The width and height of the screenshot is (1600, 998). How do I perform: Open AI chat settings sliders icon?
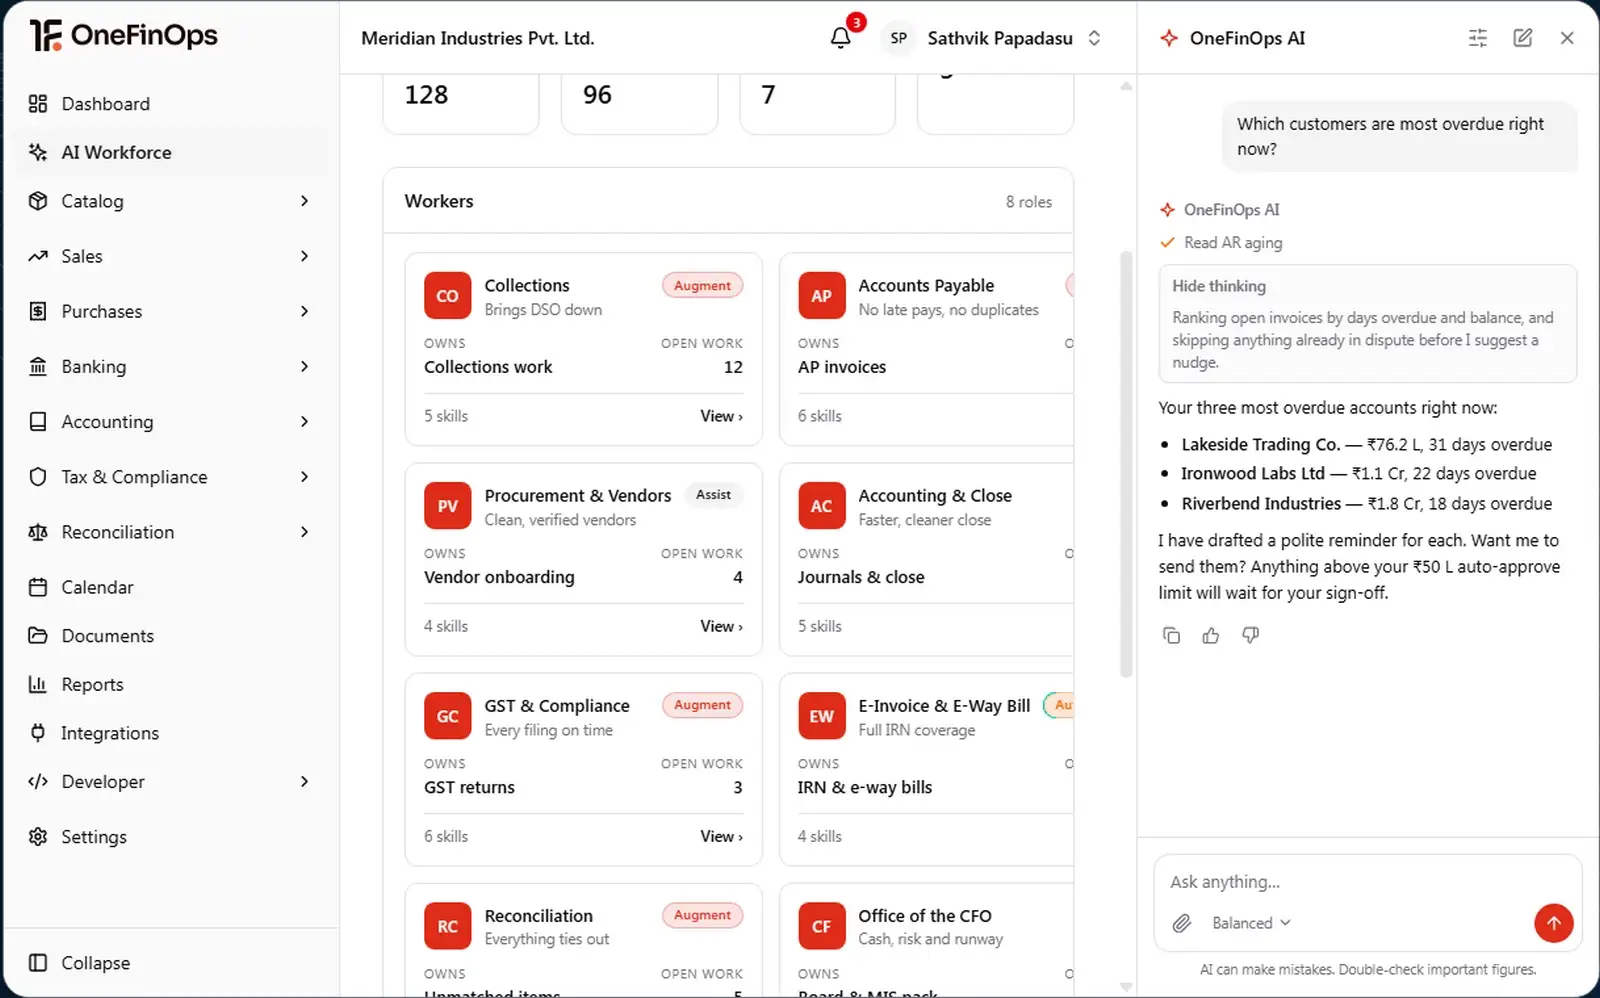click(x=1477, y=38)
